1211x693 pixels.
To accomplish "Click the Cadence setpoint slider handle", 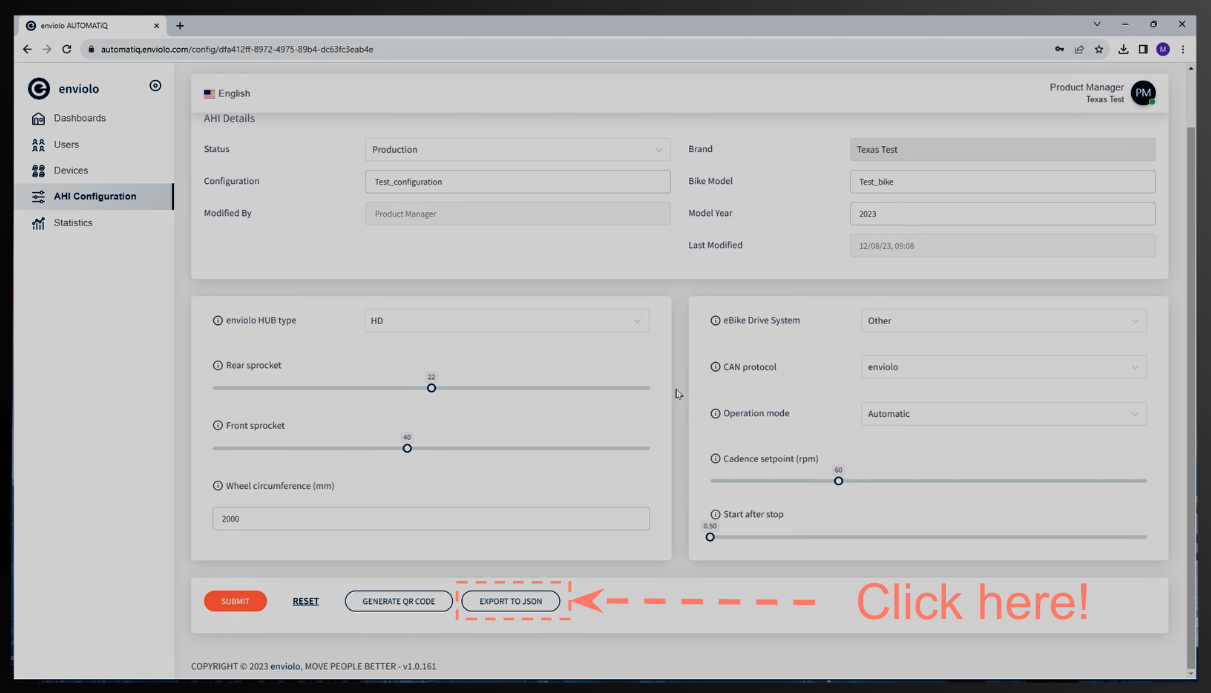I will (839, 481).
